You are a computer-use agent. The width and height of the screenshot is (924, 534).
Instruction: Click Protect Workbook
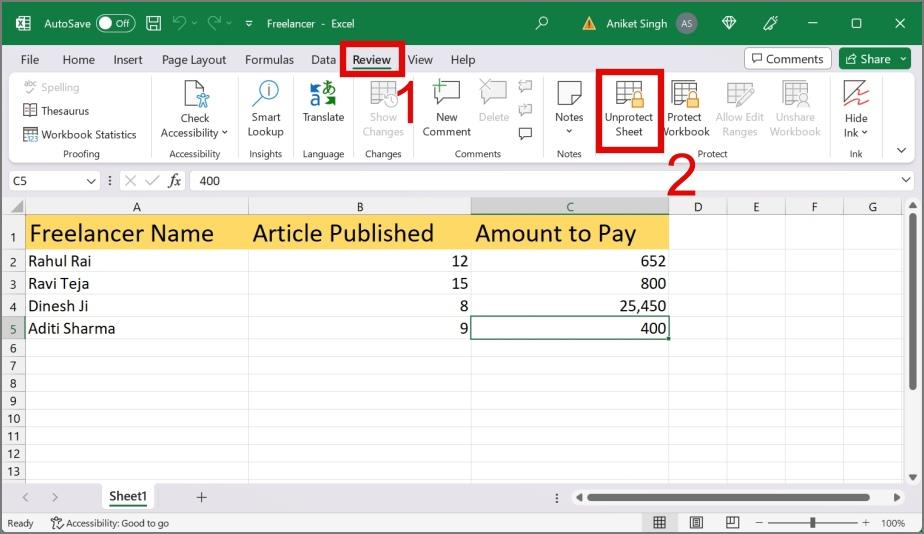[x=685, y=109]
